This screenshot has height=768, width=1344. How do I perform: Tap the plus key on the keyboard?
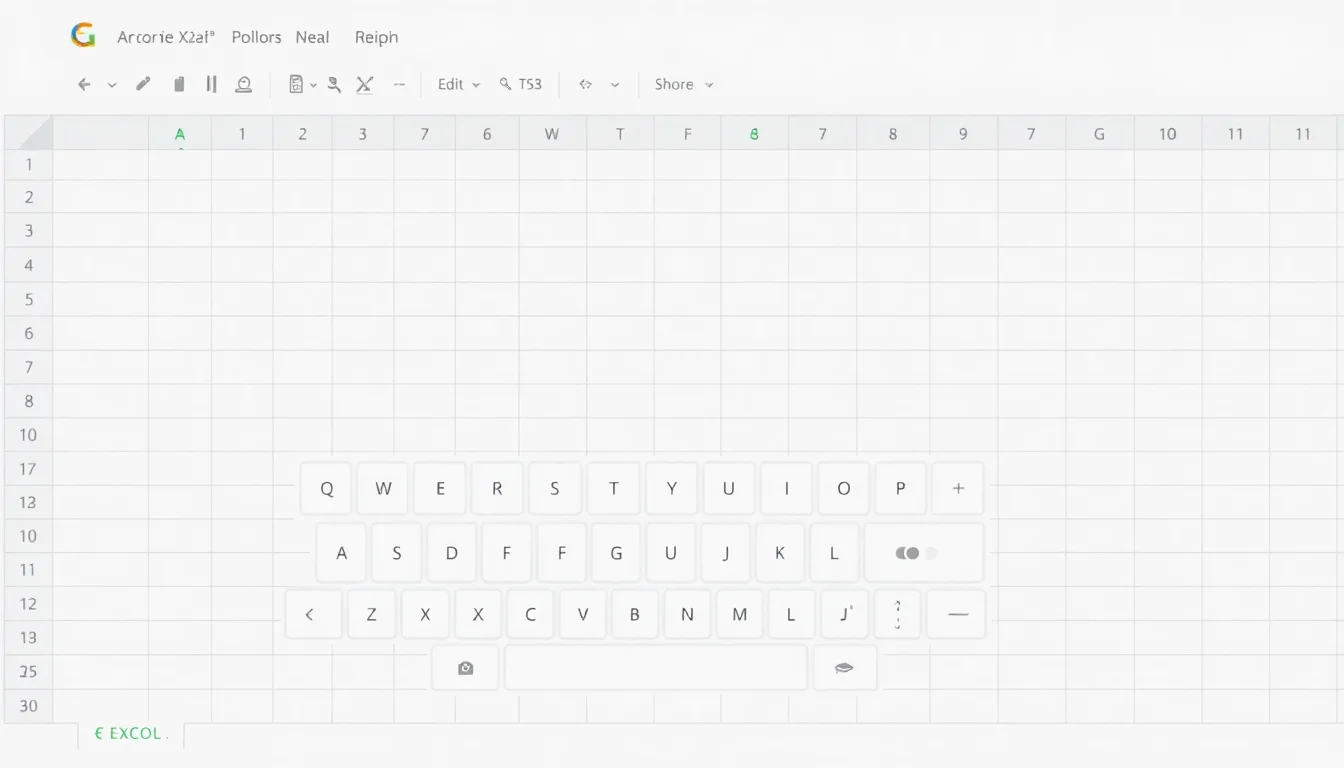(958, 489)
